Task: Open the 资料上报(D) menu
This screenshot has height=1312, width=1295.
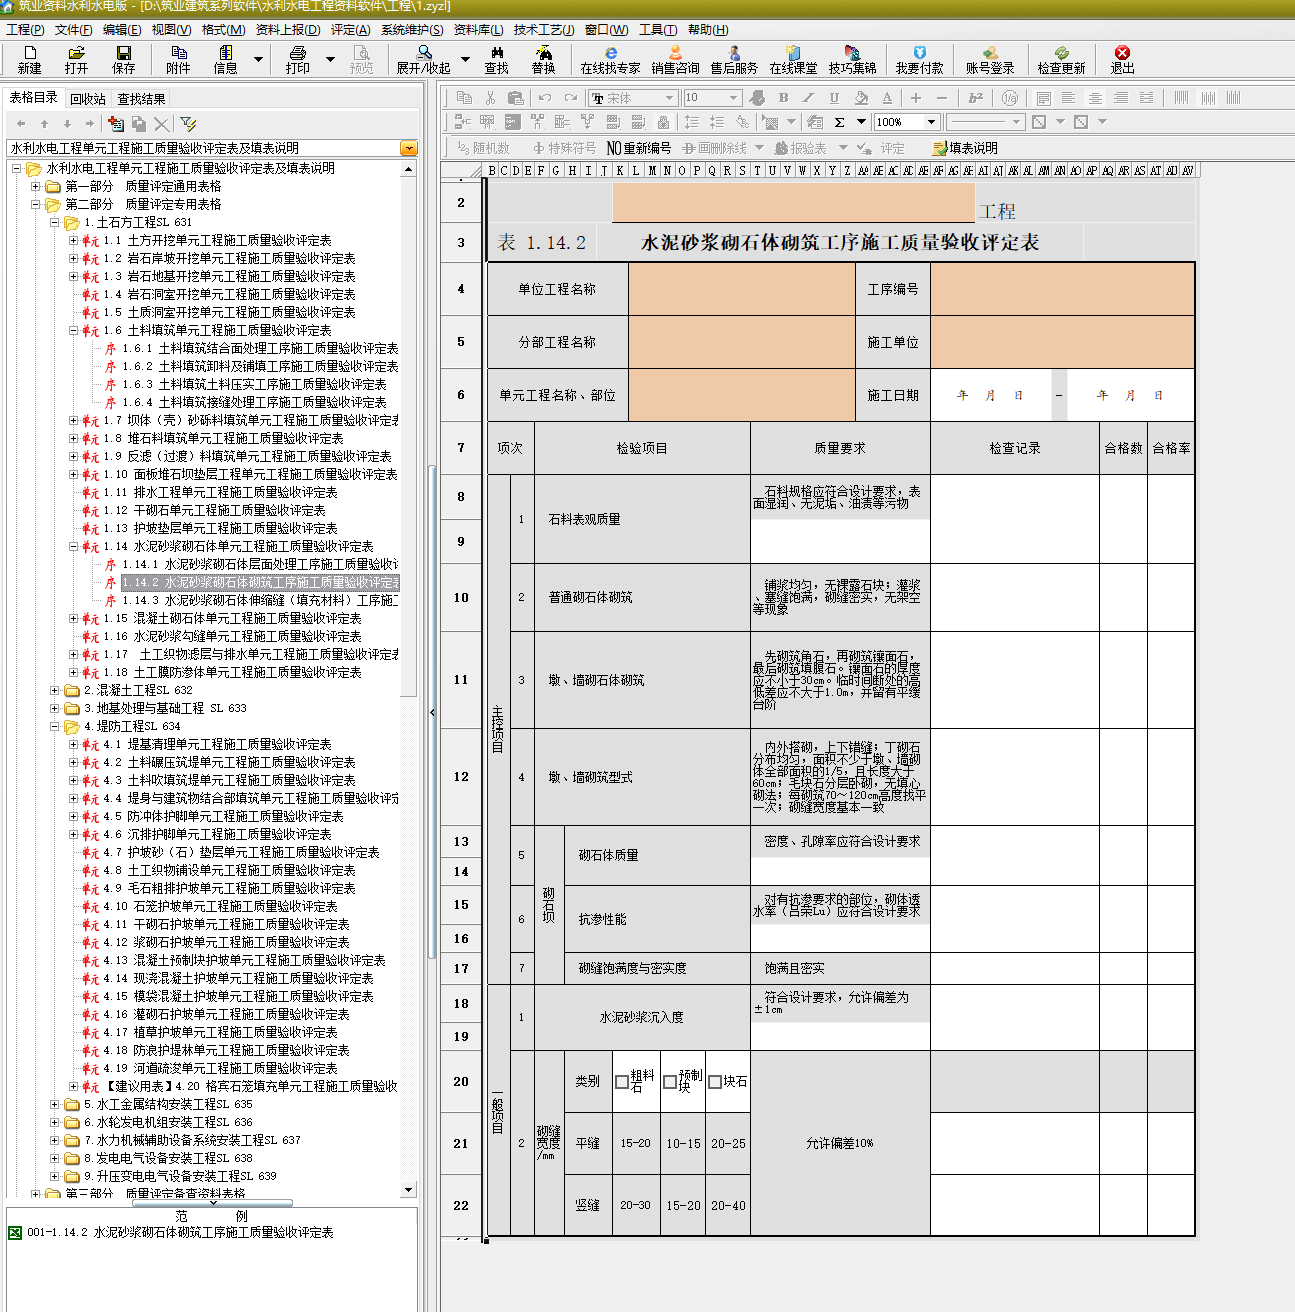Action: 288,30
